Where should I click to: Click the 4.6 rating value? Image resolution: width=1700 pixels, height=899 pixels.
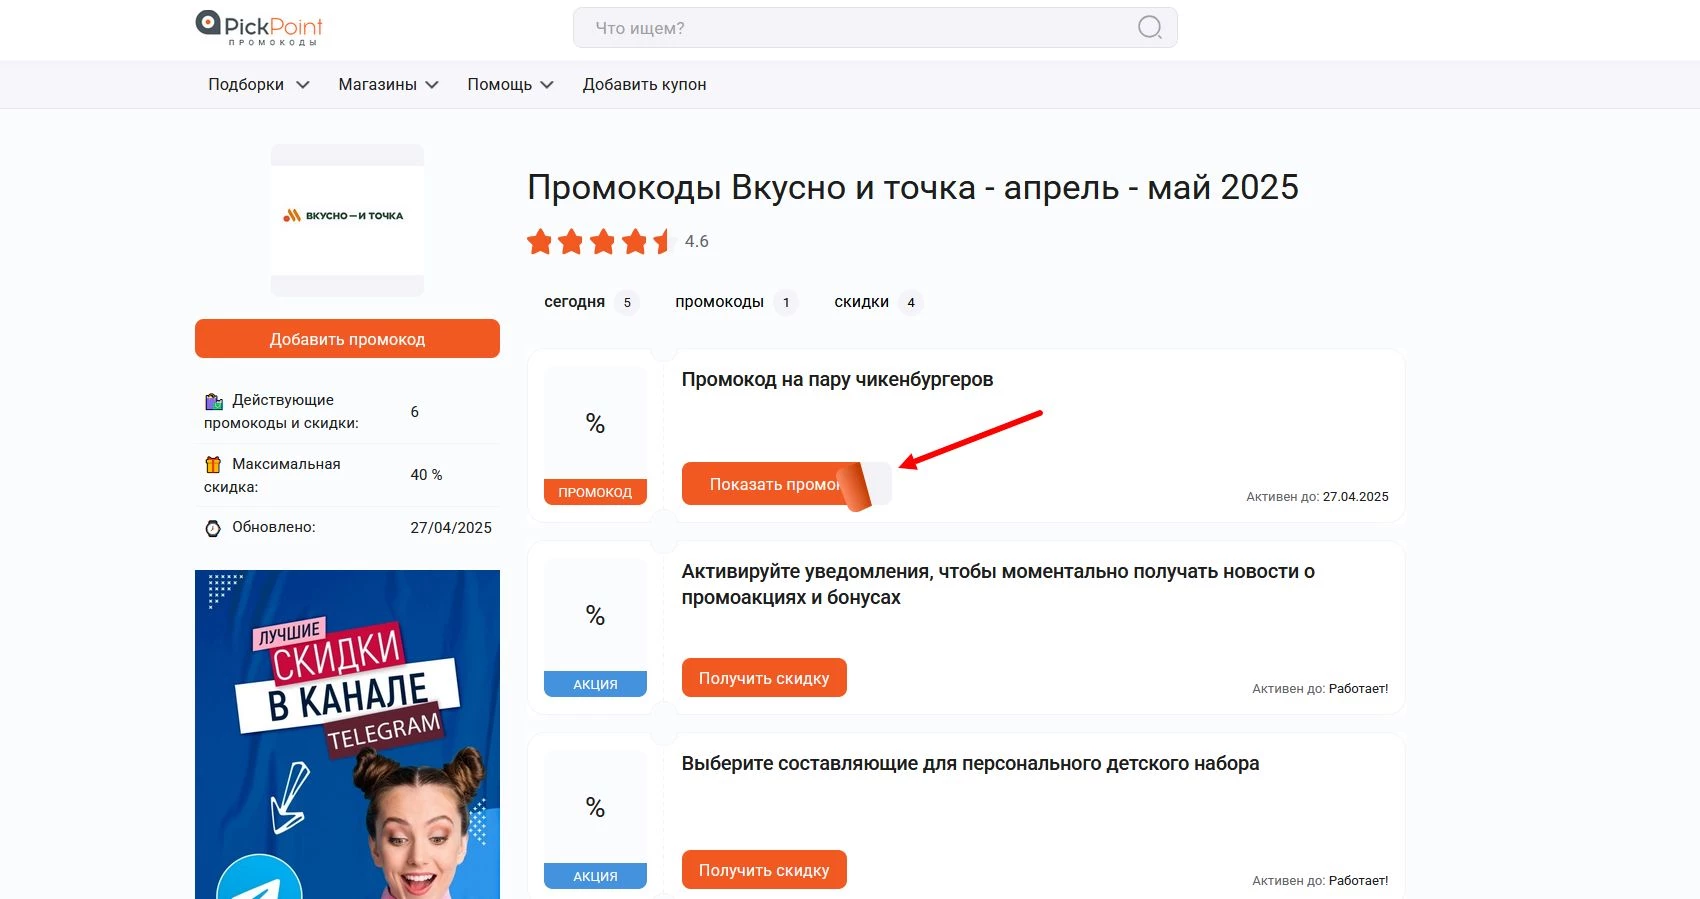pos(697,242)
